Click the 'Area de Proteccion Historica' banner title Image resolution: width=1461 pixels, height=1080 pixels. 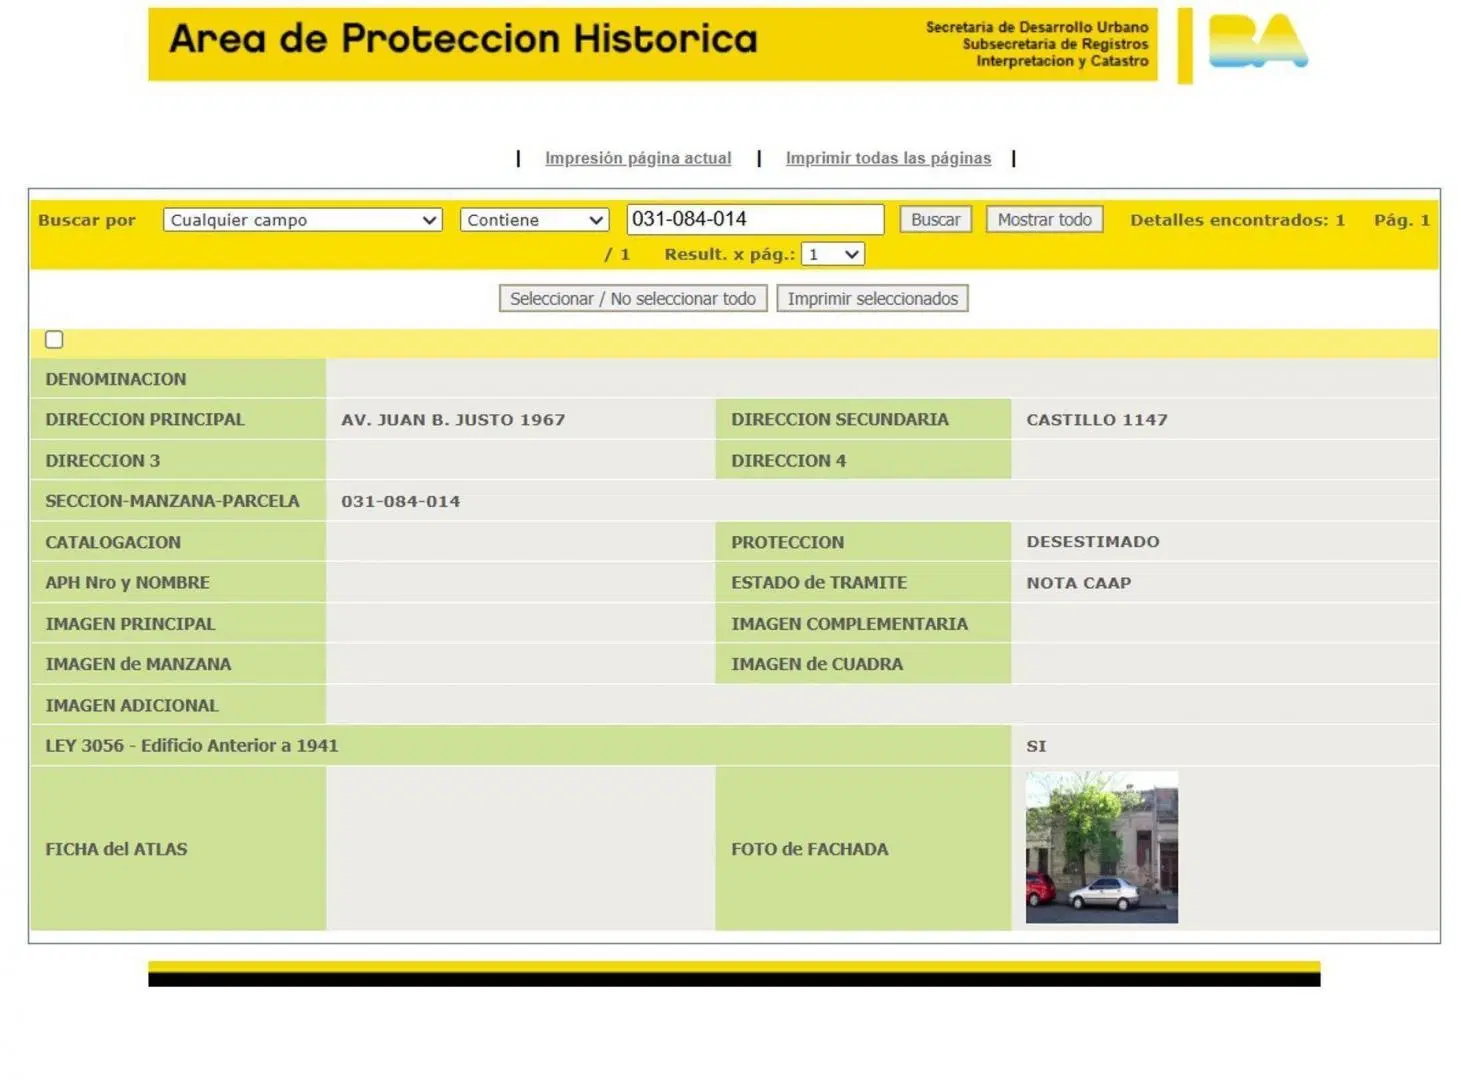pyautogui.click(x=463, y=39)
